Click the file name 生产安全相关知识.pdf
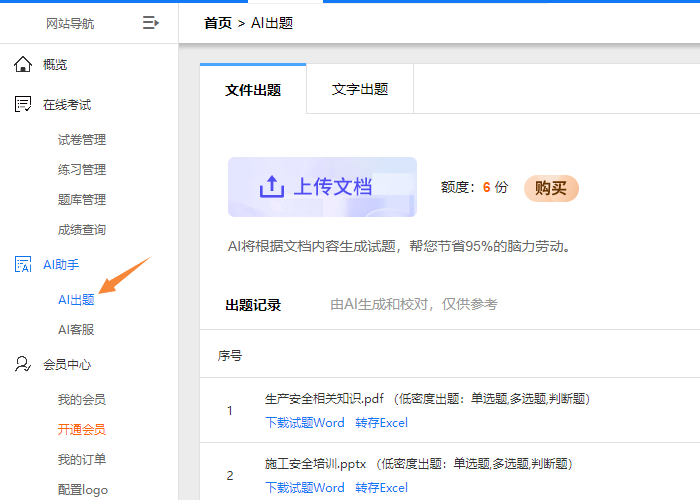The height and width of the screenshot is (500, 700). [x=324, y=398]
